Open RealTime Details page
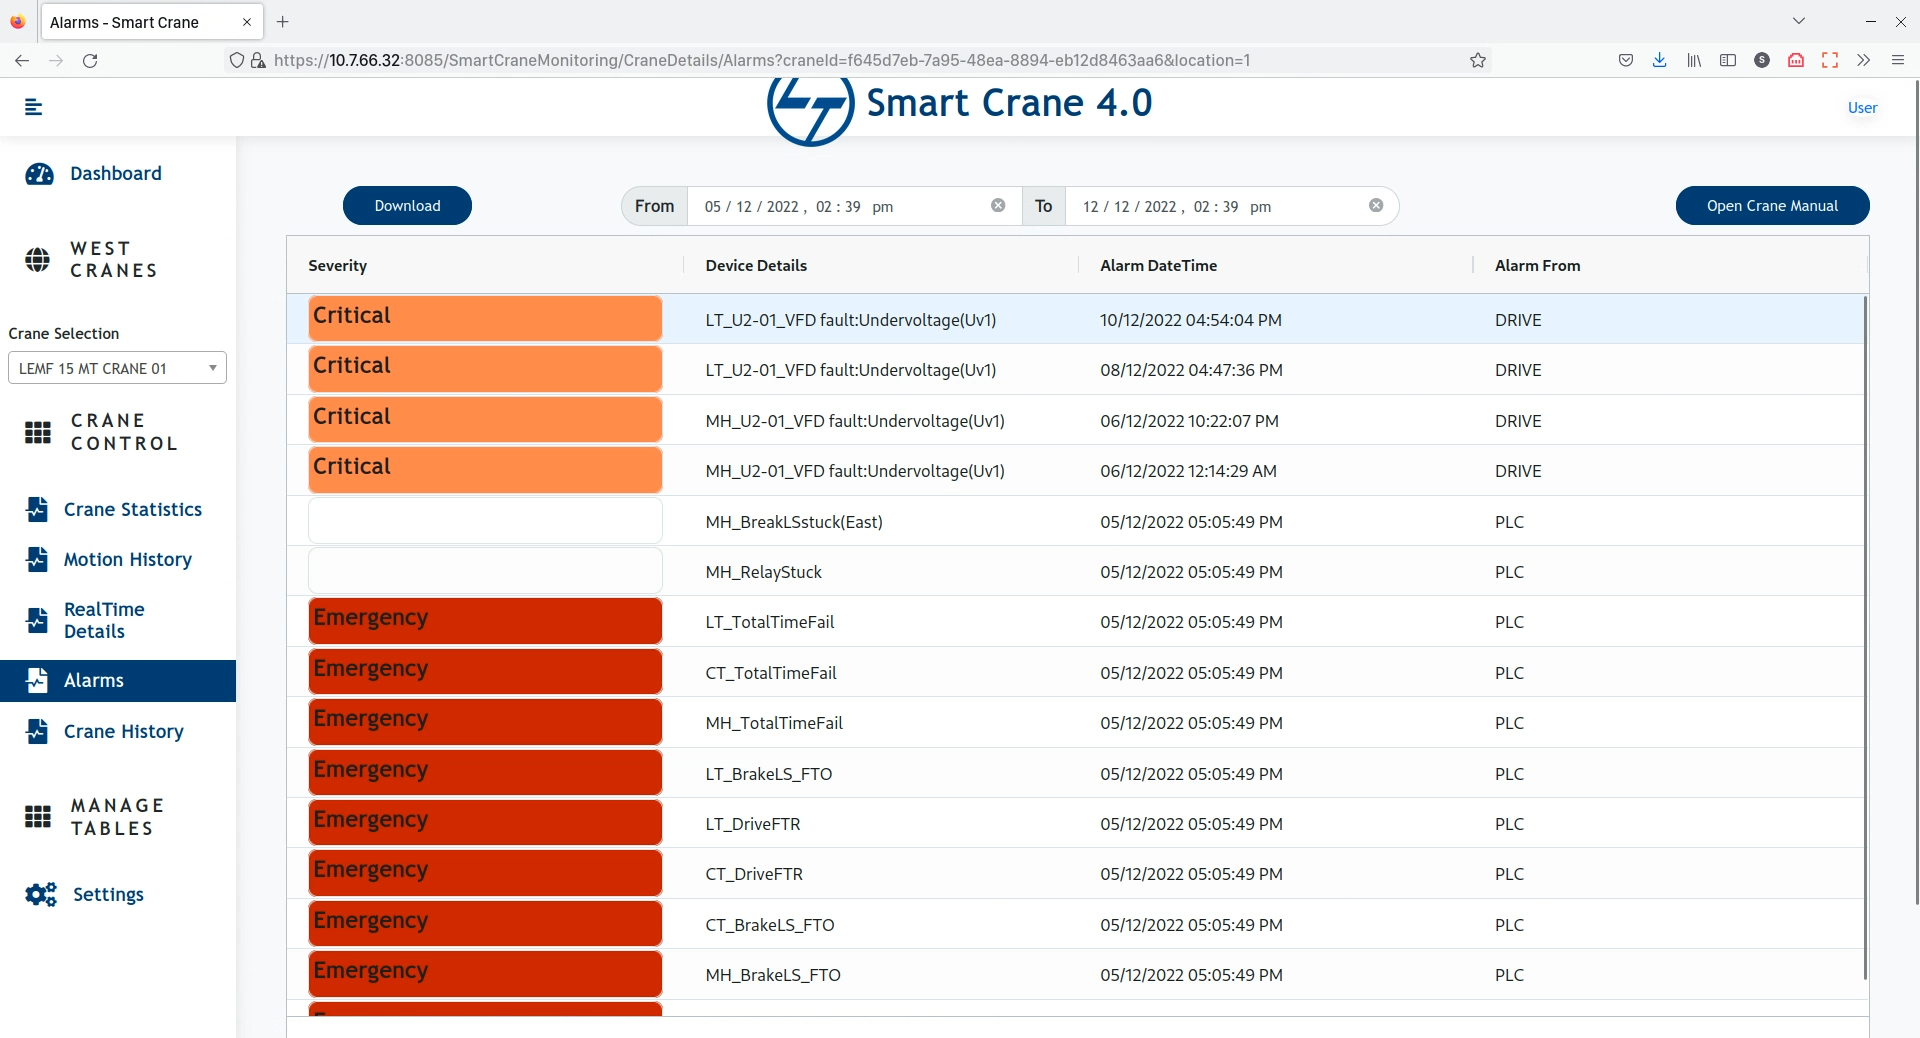Viewport: 1920px width, 1038px height. pyautogui.click(x=104, y=620)
